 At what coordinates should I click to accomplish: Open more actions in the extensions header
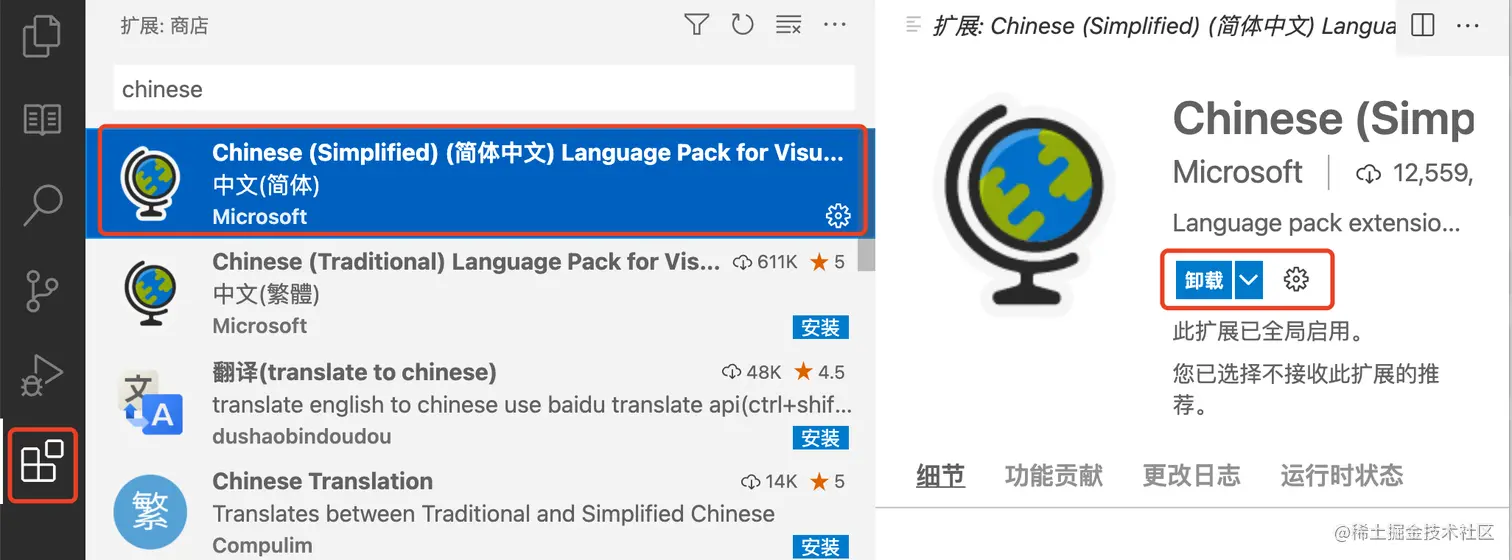click(835, 25)
